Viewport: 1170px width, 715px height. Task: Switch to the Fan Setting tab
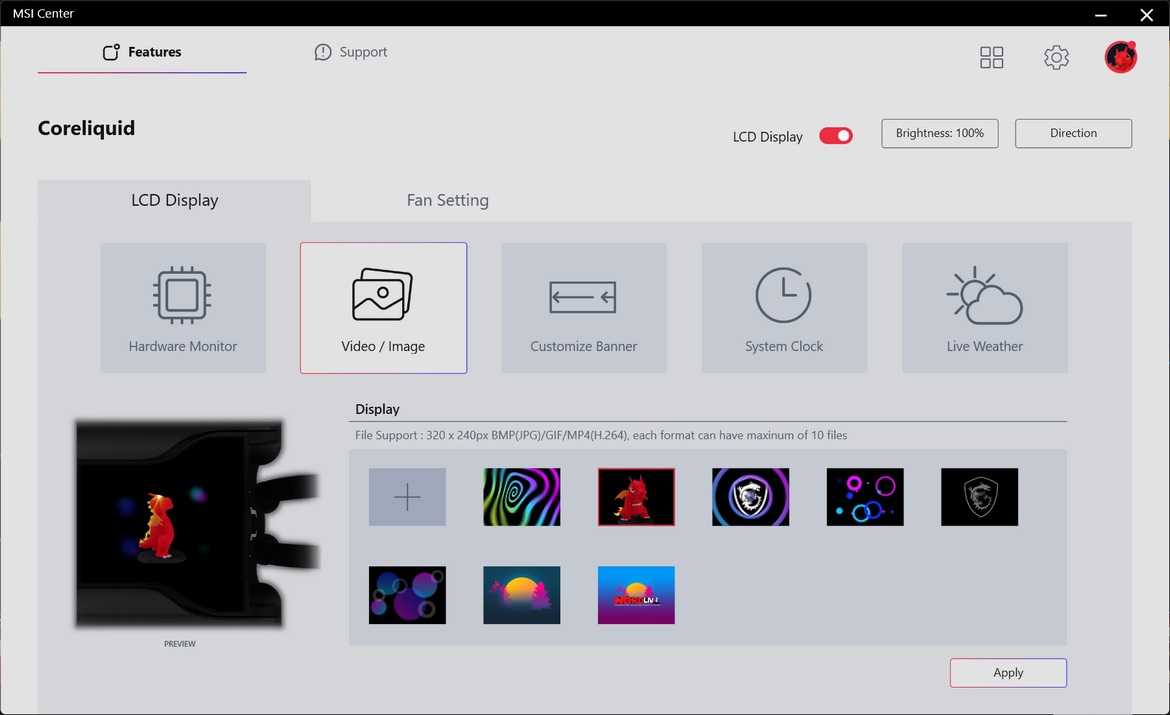pyautogui.click(x=448, y=200)
